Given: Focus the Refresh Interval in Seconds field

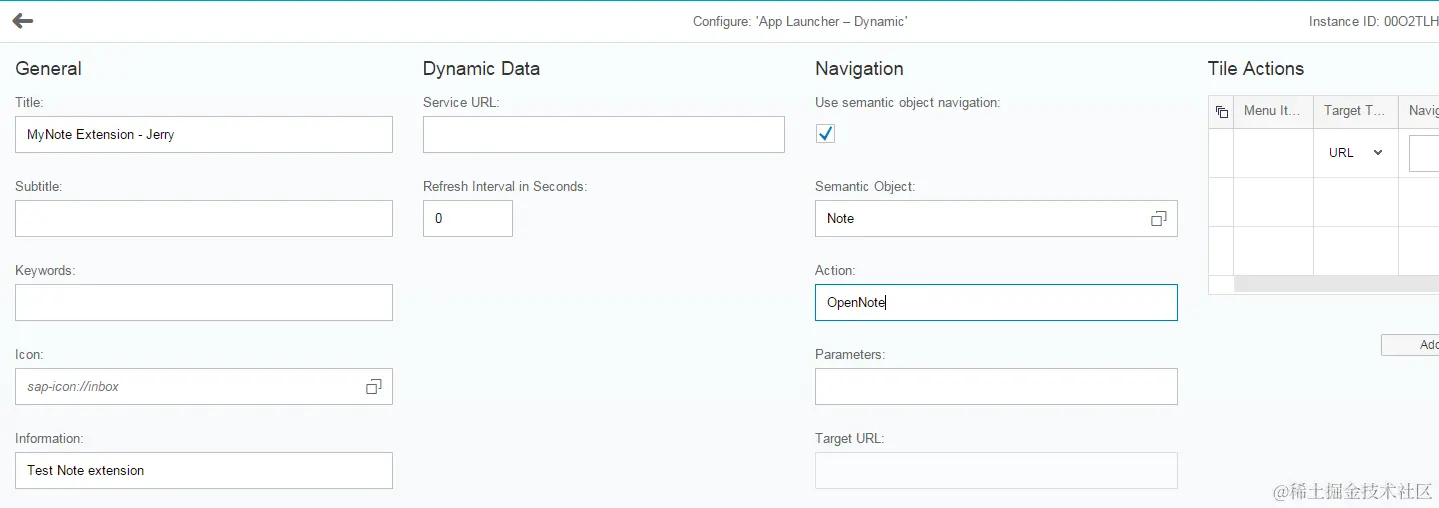Looking at the screenshot, I should coord(468,219).
